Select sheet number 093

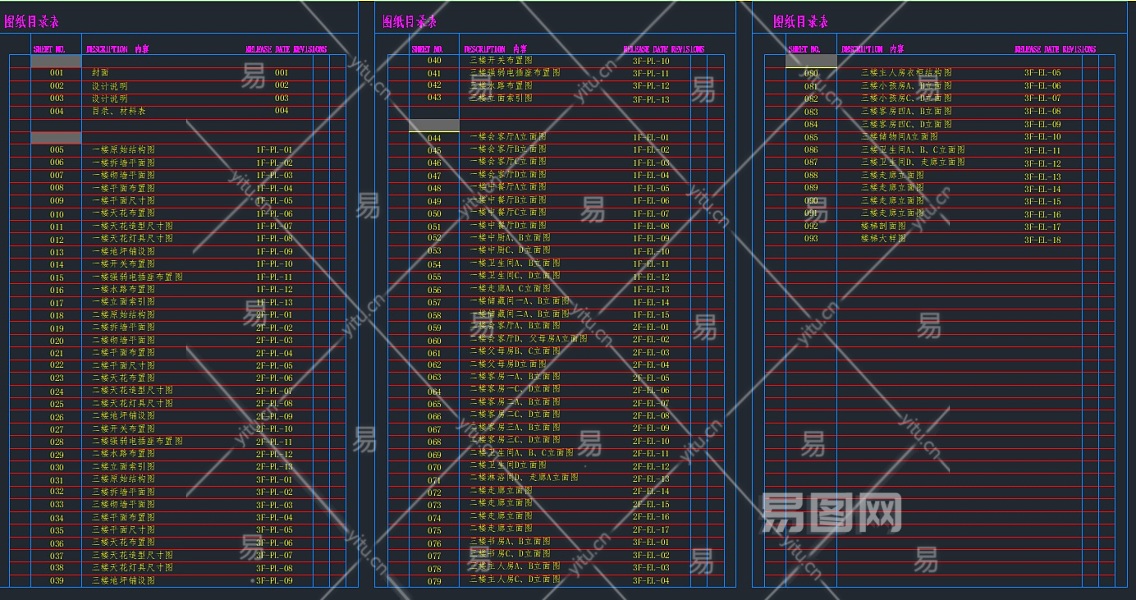811,238
